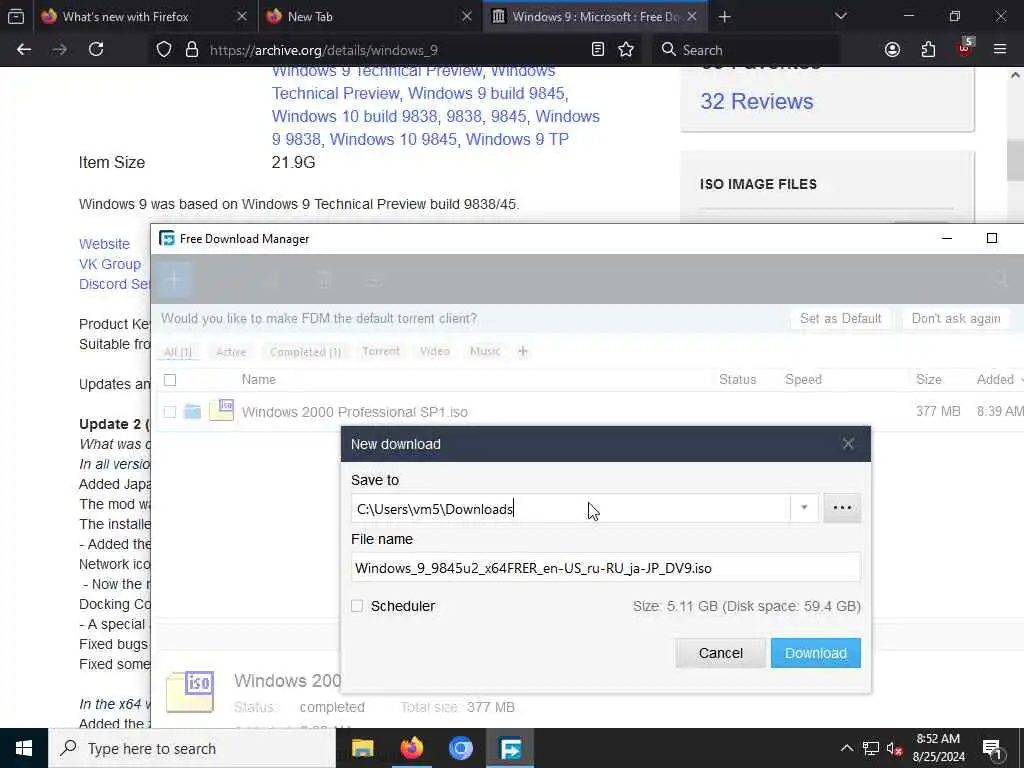Toggle reader view icon in address bar
The width and height of the screenshot is (1024, 768).
click(x=598, y=50)
